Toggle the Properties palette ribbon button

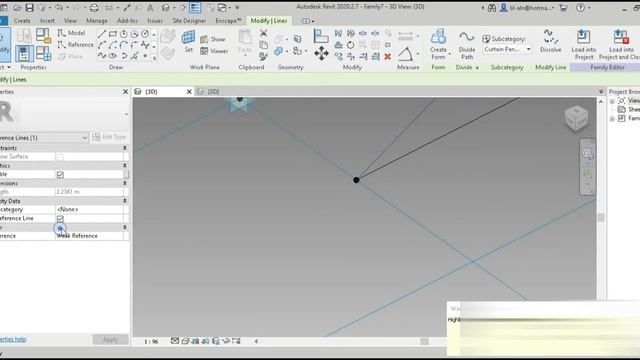24,53
